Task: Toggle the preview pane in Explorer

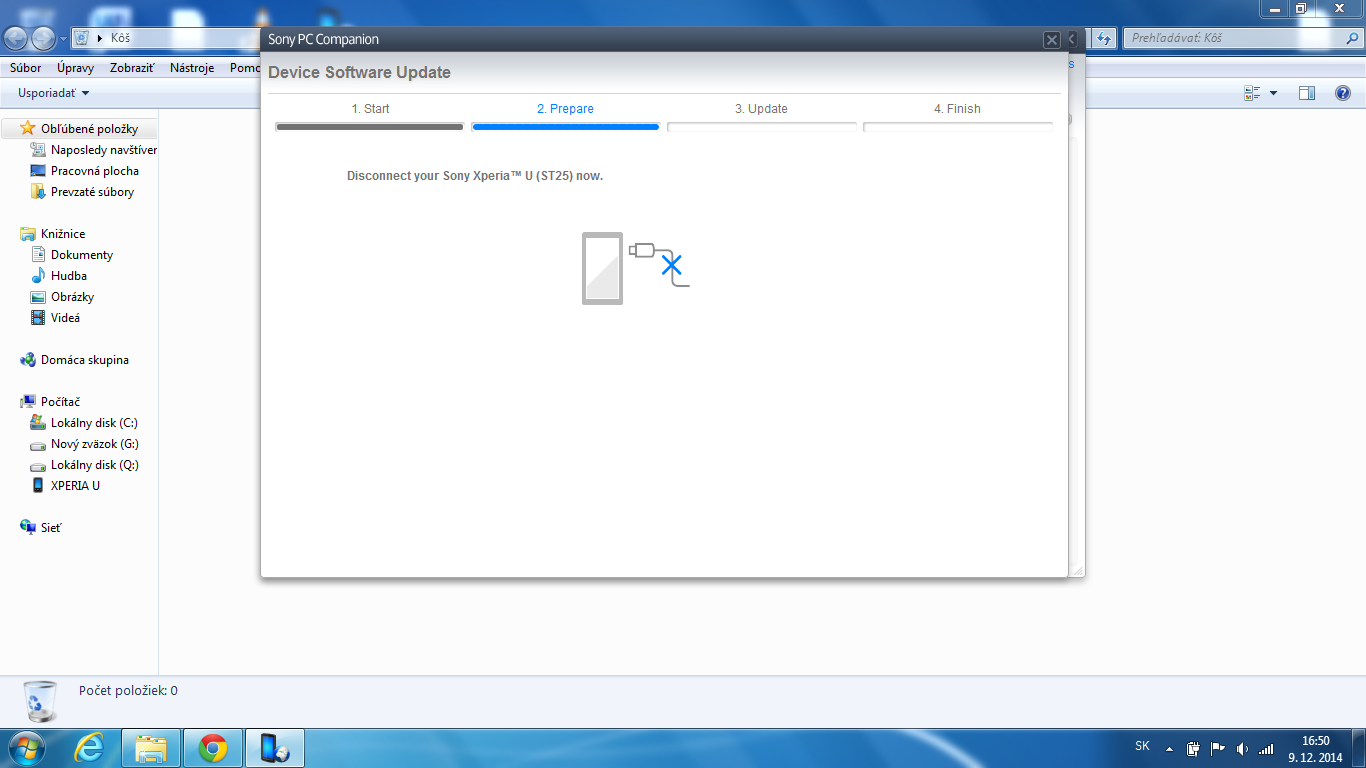Action: [1307, 93]
